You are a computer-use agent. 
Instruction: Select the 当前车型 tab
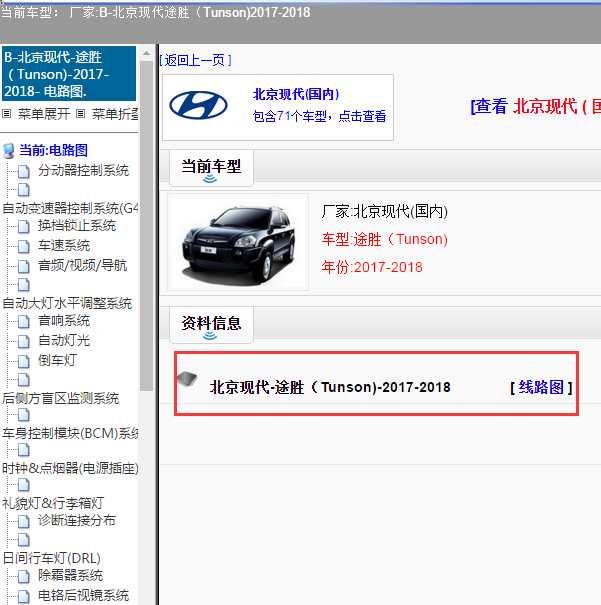click(211, 168)
